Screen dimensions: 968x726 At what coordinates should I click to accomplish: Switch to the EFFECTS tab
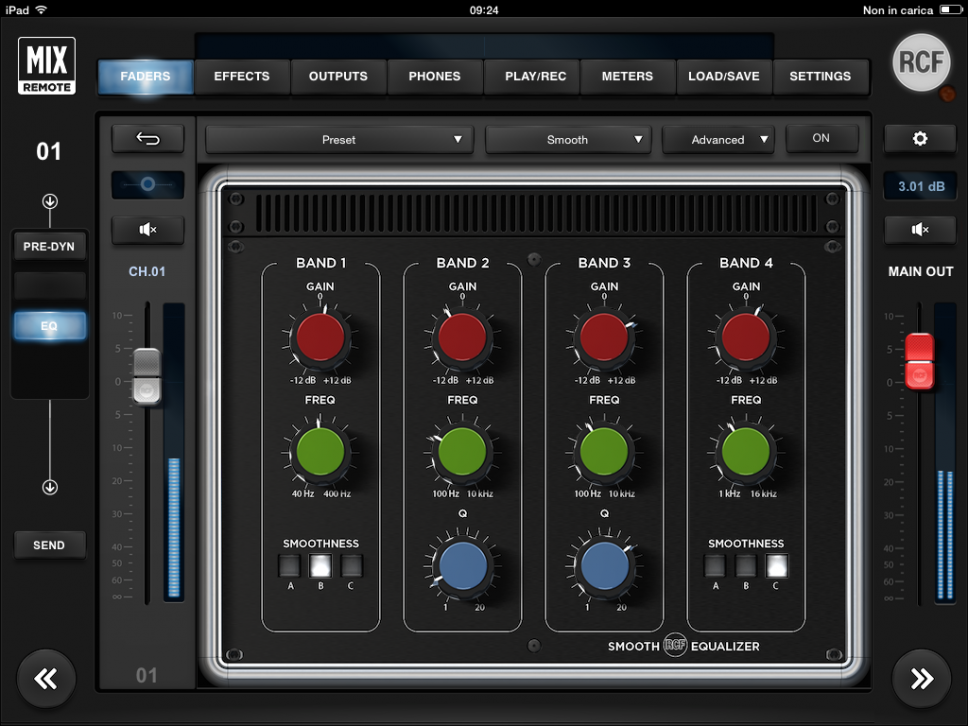242,76
